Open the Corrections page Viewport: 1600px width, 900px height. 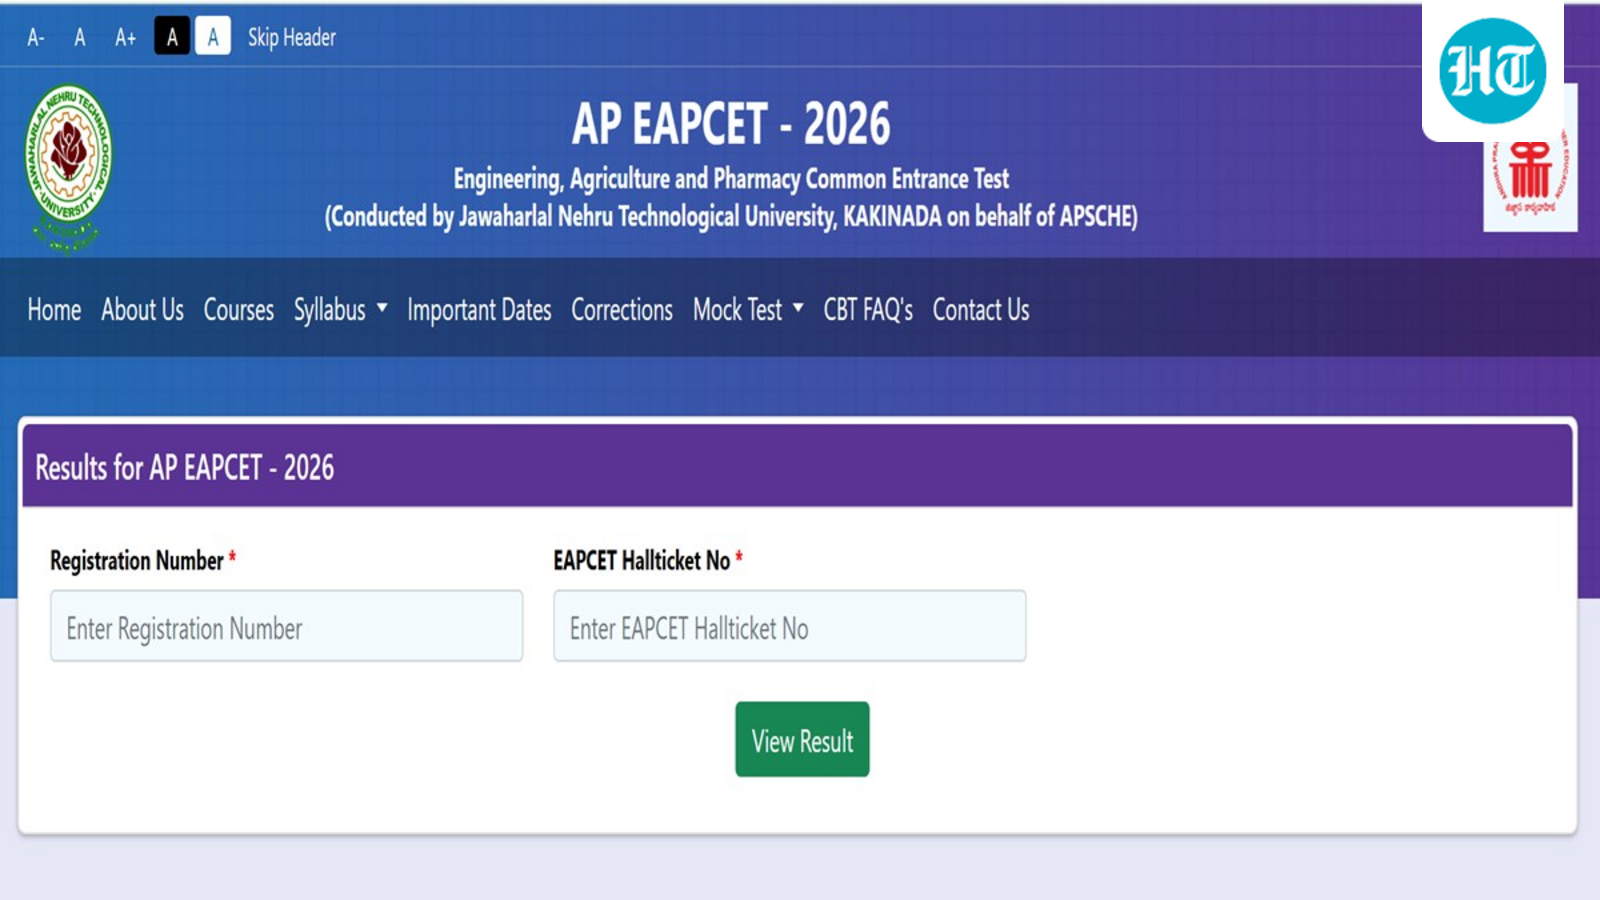[x=622, y=310]
